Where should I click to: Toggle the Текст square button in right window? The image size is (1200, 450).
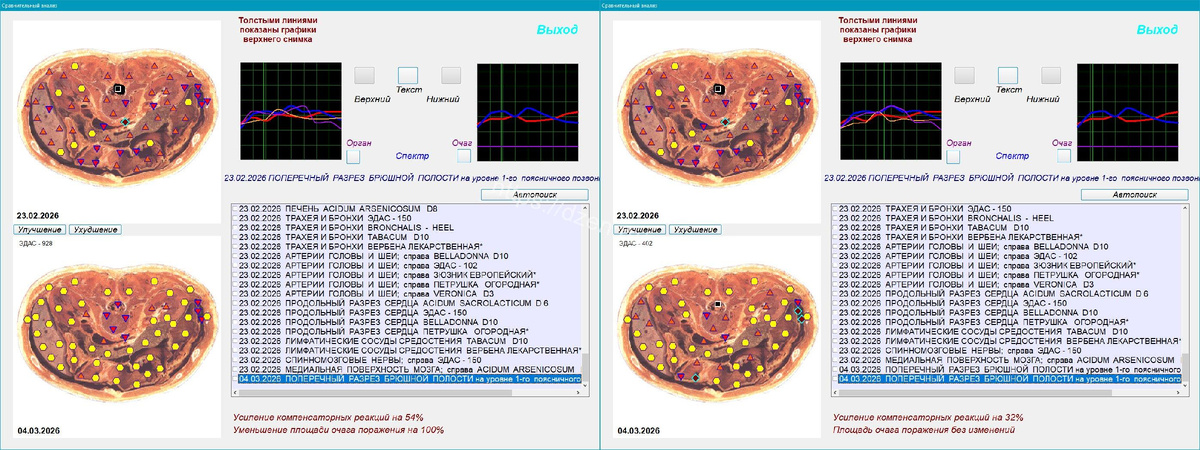pyautogui.click(x=1008, y=75)
